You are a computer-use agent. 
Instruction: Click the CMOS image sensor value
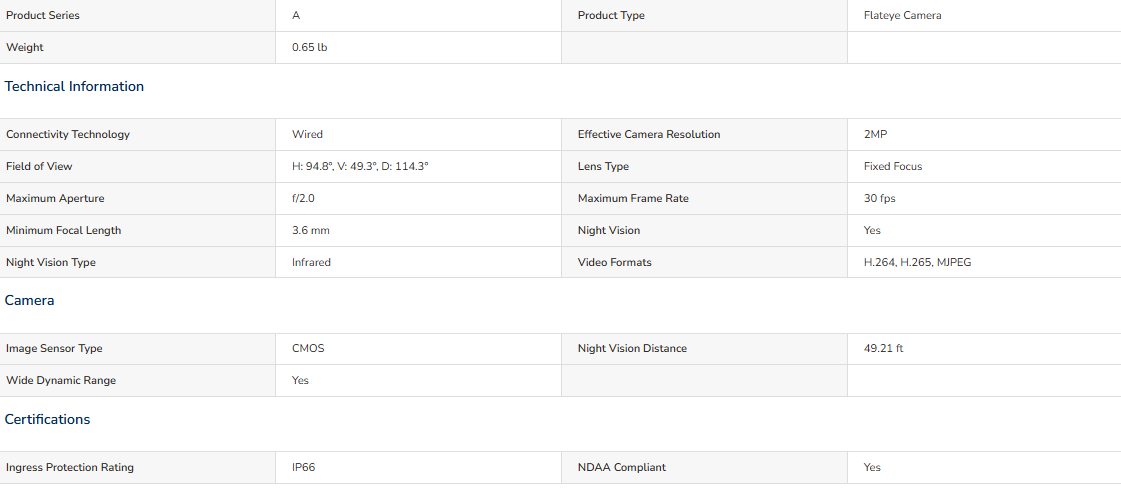(x=308, y=349)
